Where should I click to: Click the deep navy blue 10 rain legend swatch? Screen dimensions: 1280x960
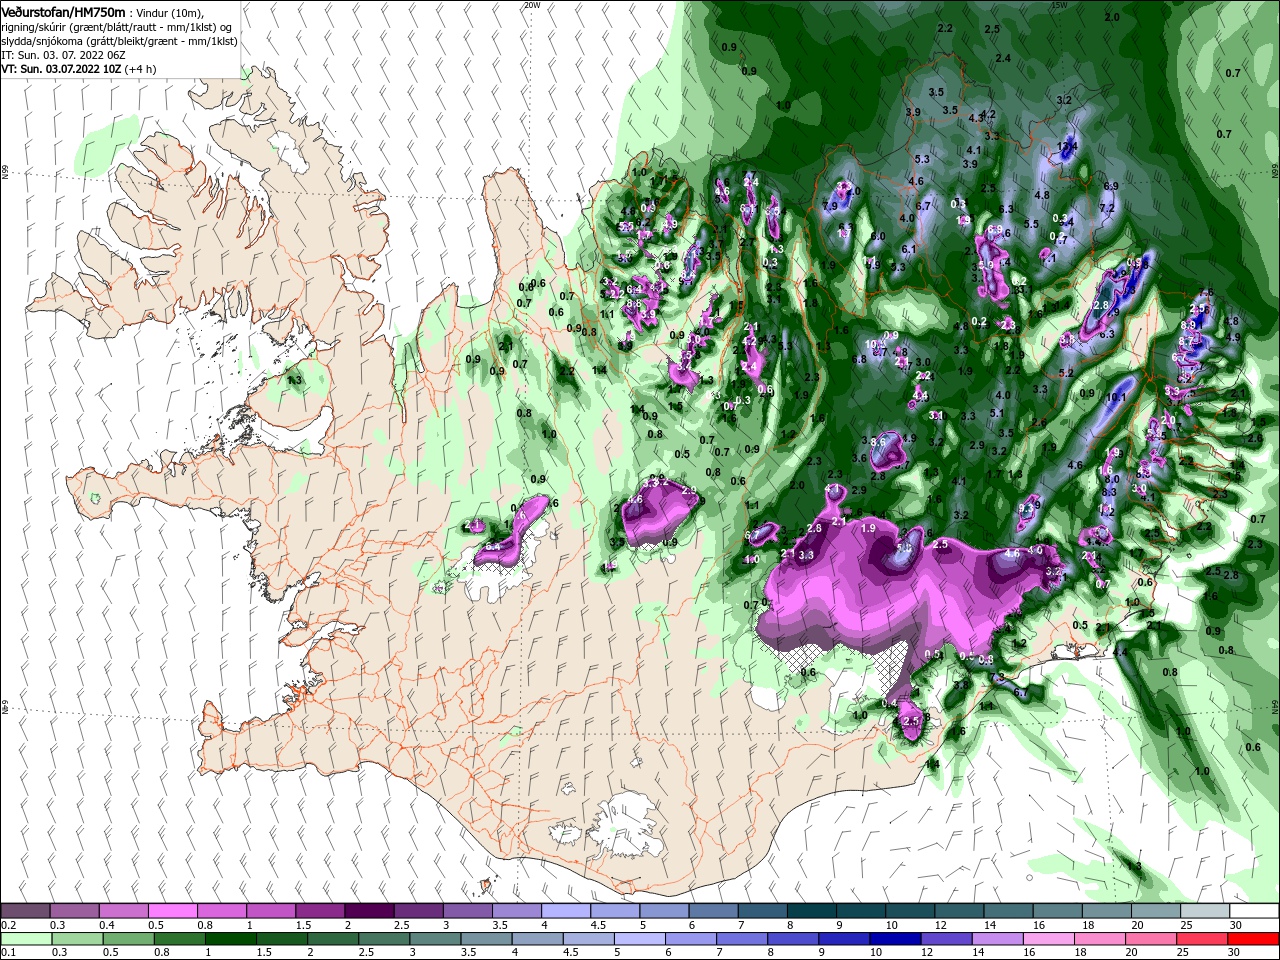[x=895, y=938]
